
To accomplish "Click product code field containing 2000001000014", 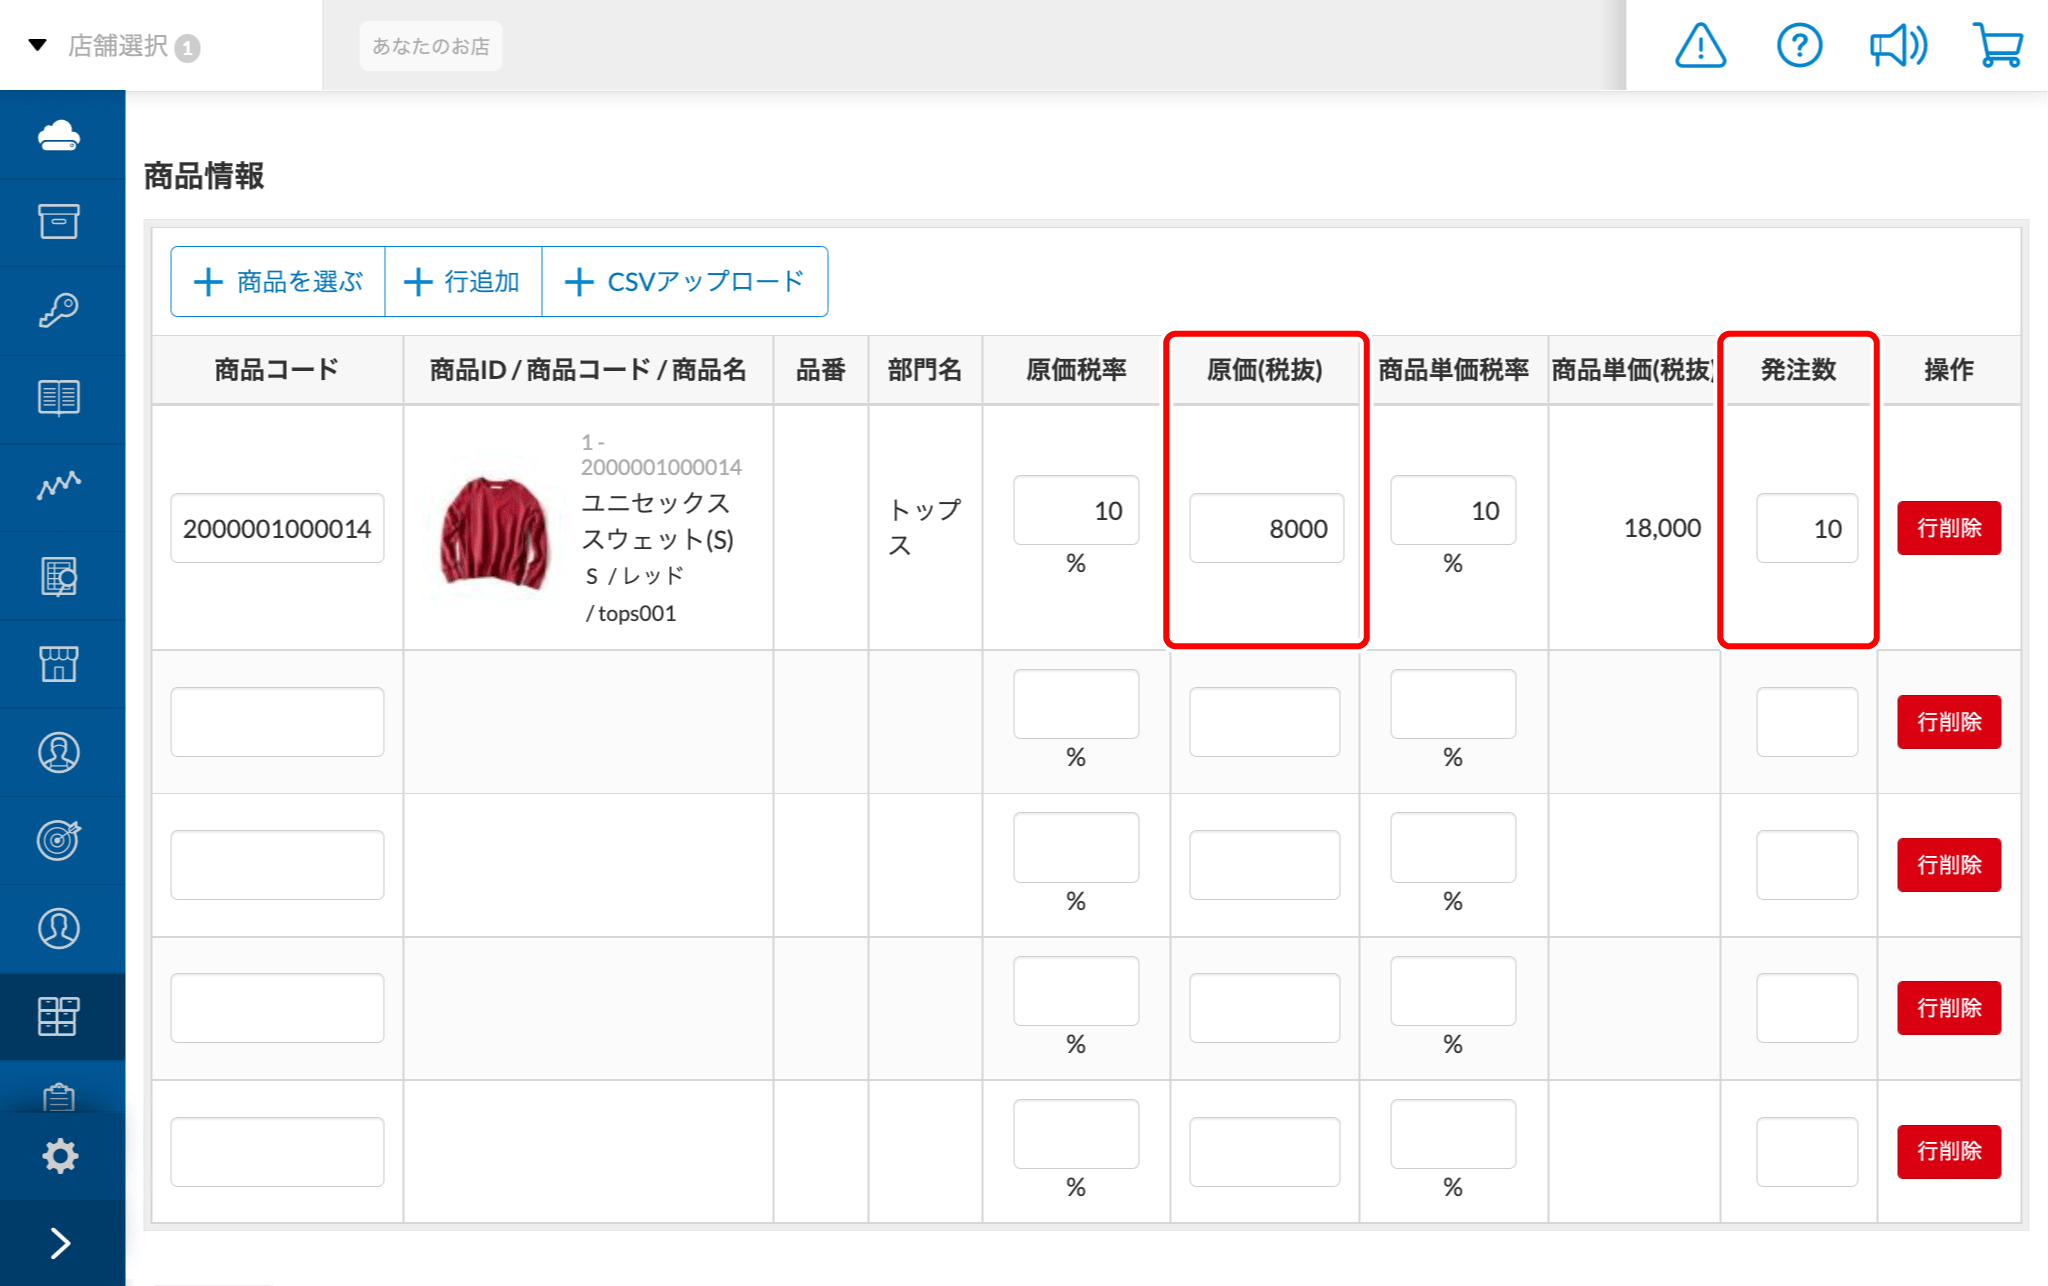I will tap(277, 528).
